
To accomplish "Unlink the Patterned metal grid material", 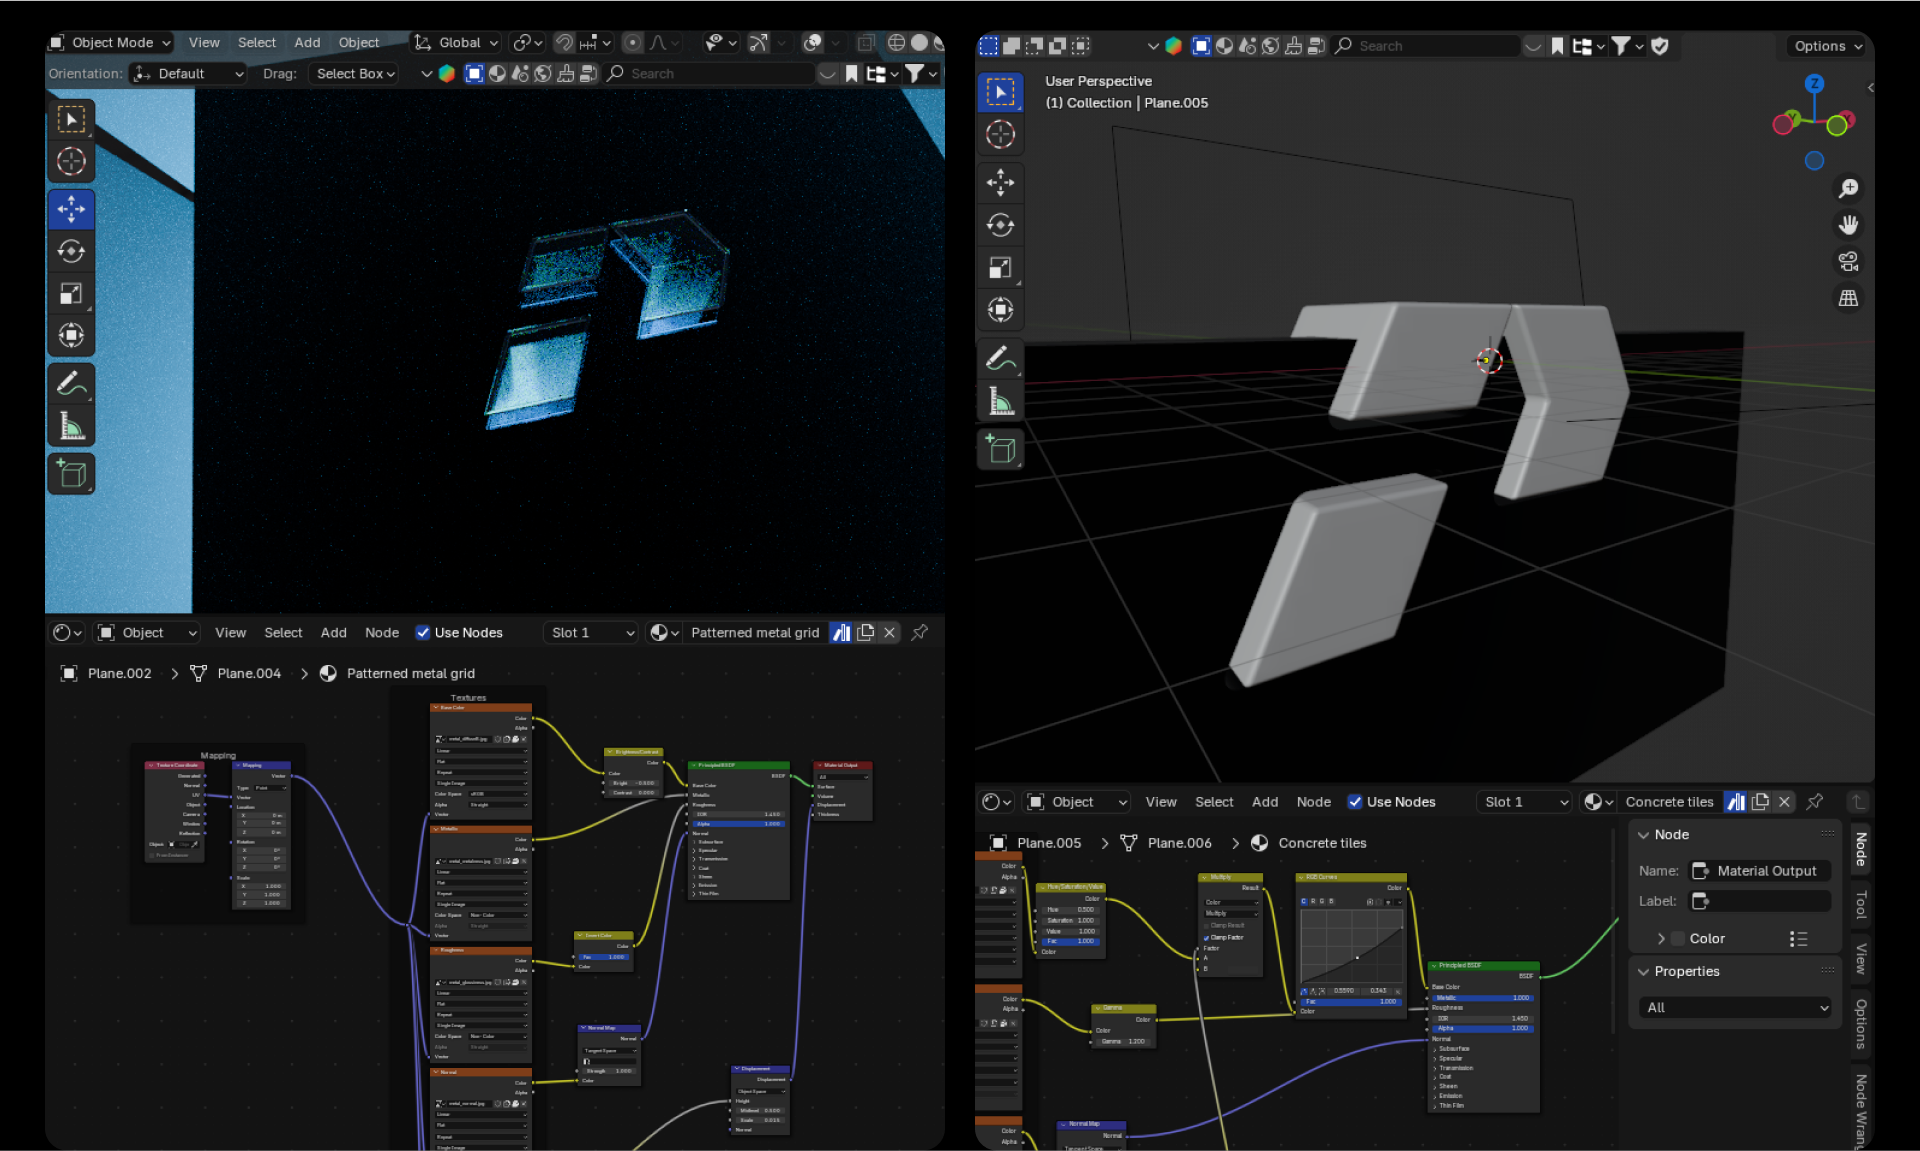I will pos(889,632).
